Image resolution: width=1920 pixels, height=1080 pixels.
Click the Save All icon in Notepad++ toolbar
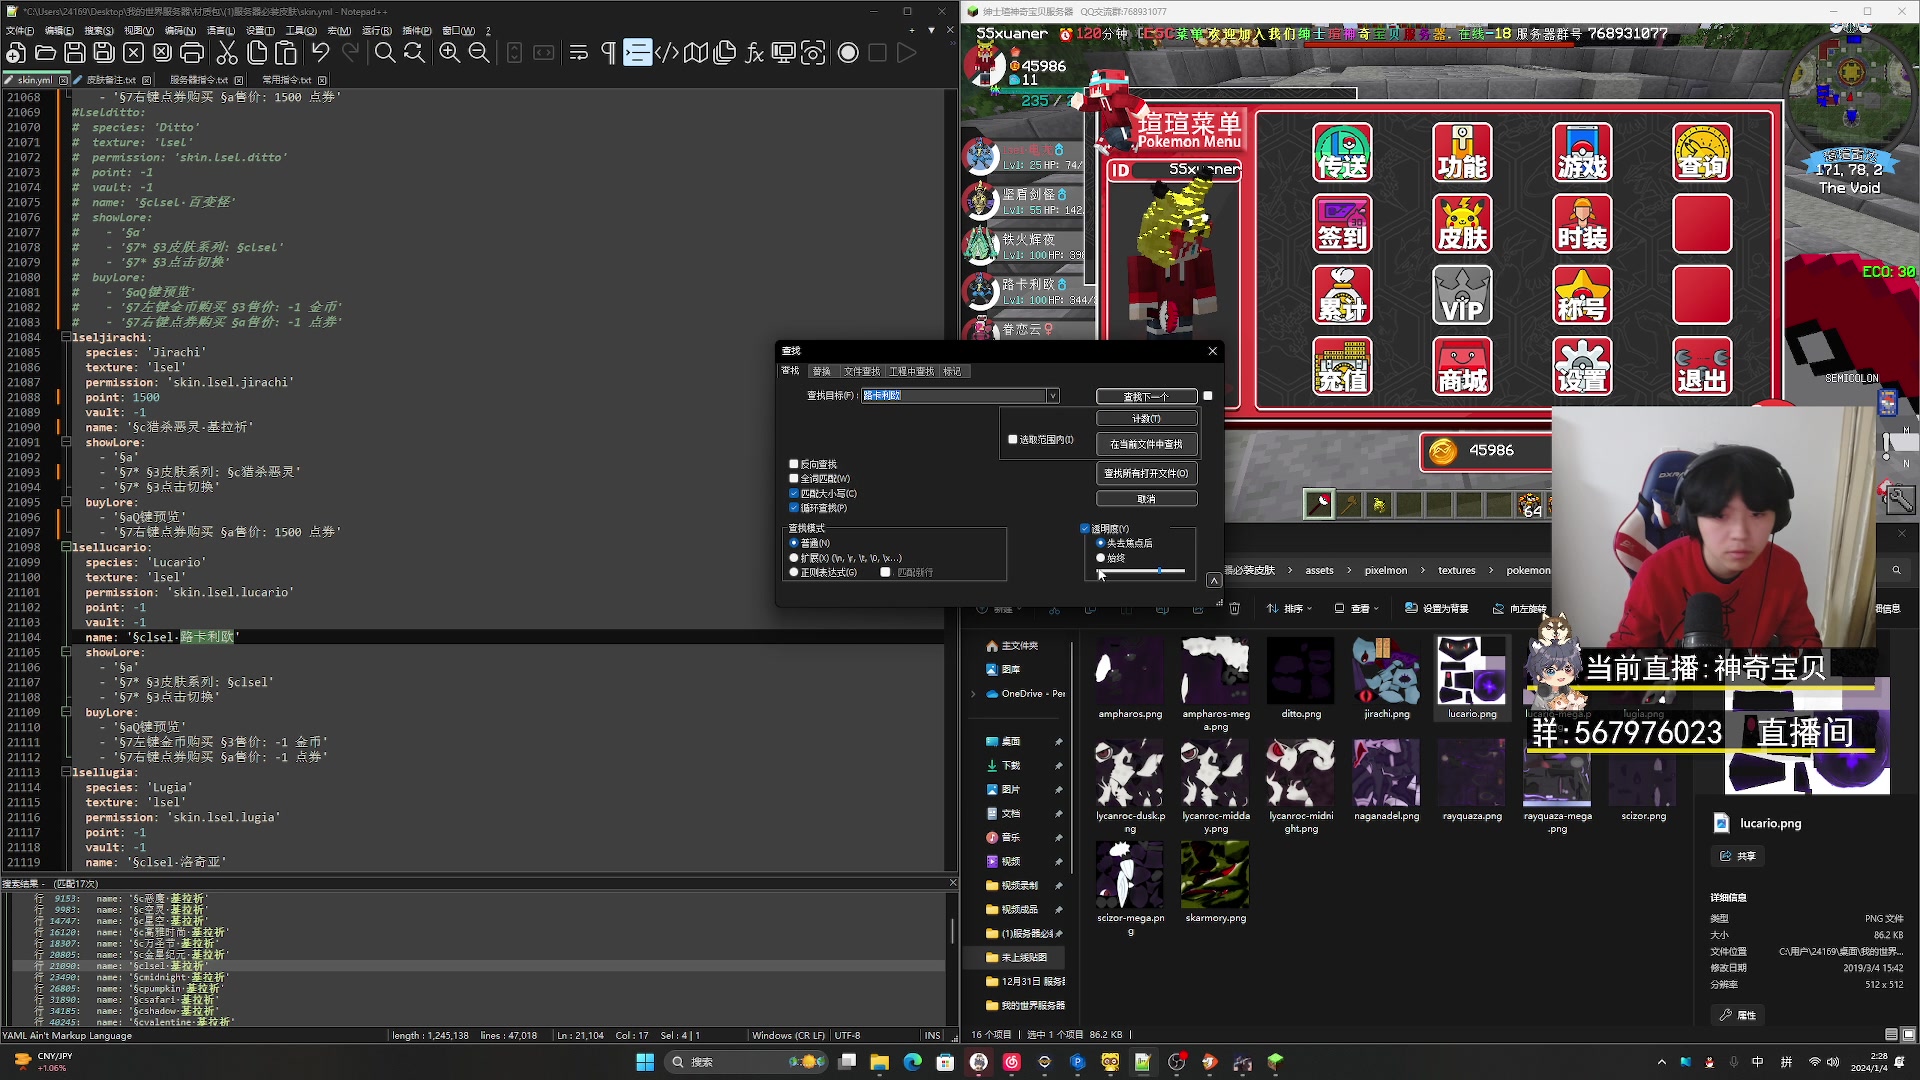[x=104, y=53]
